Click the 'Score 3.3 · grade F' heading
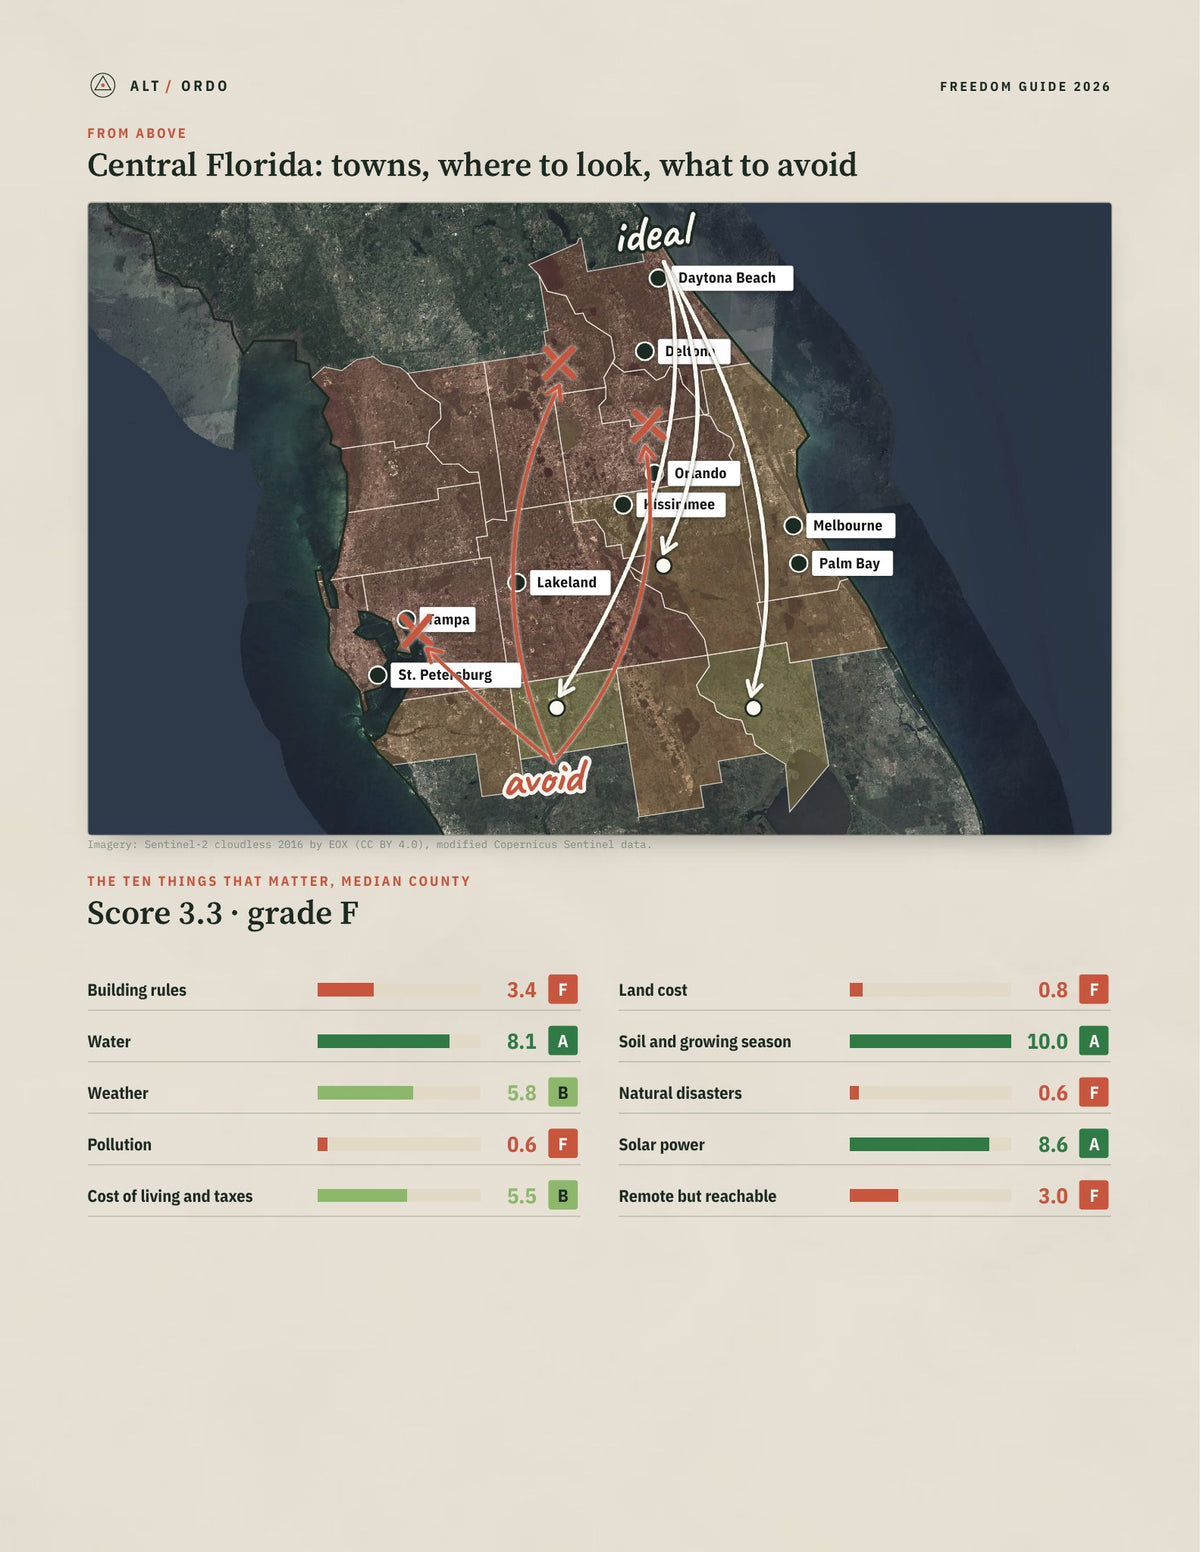The image size is (1200, 1552). coord(222,913)
